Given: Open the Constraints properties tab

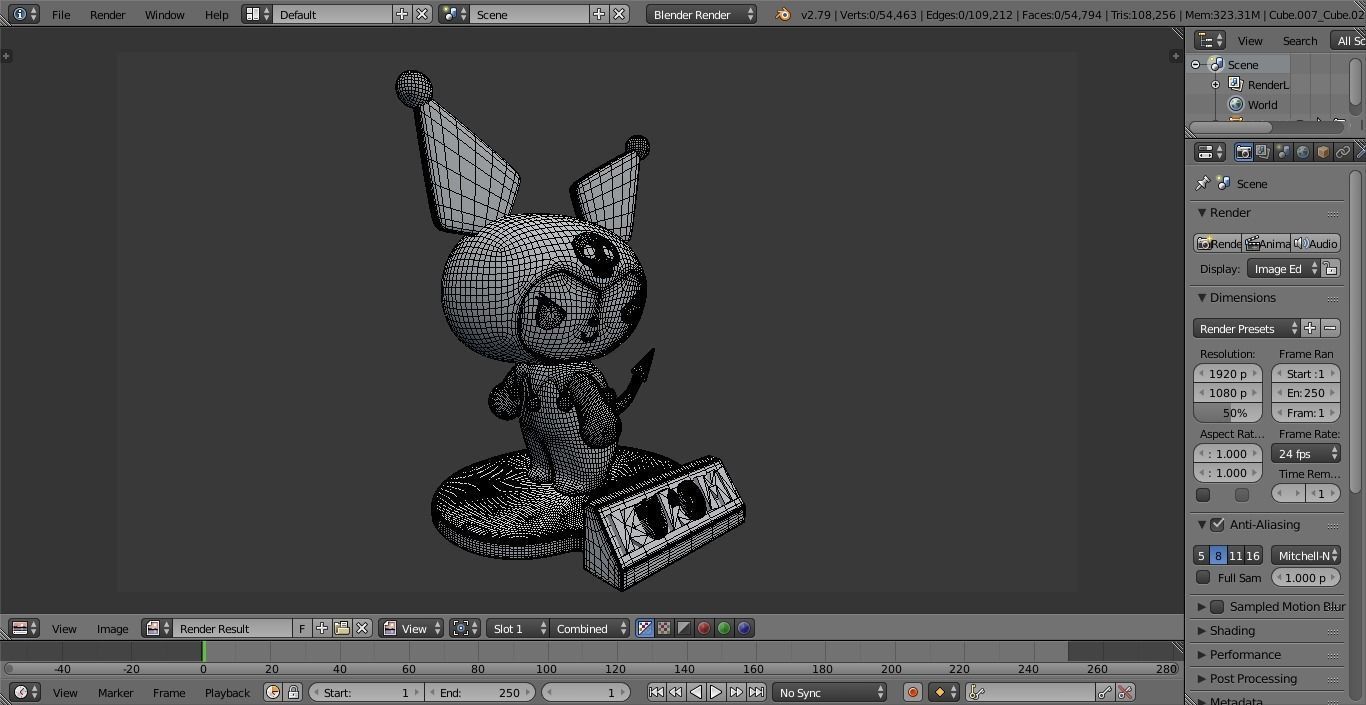Looking at the screenshot, I should [x=1343, y=152].
